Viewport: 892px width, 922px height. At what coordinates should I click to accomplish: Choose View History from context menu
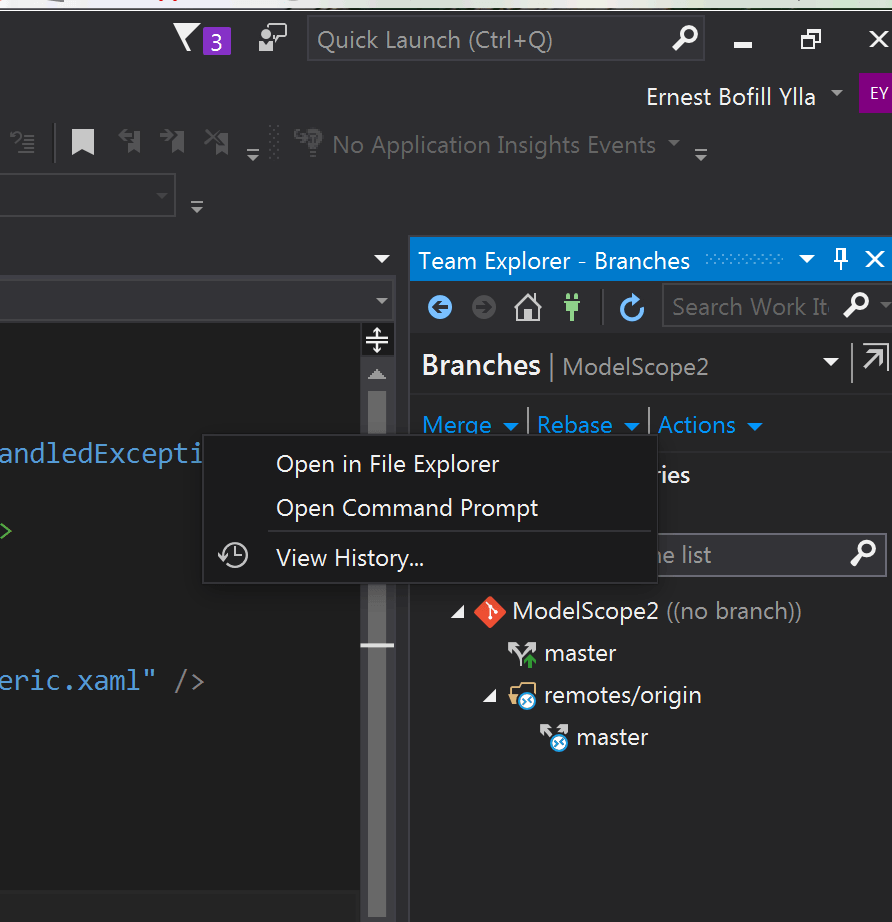349,558
